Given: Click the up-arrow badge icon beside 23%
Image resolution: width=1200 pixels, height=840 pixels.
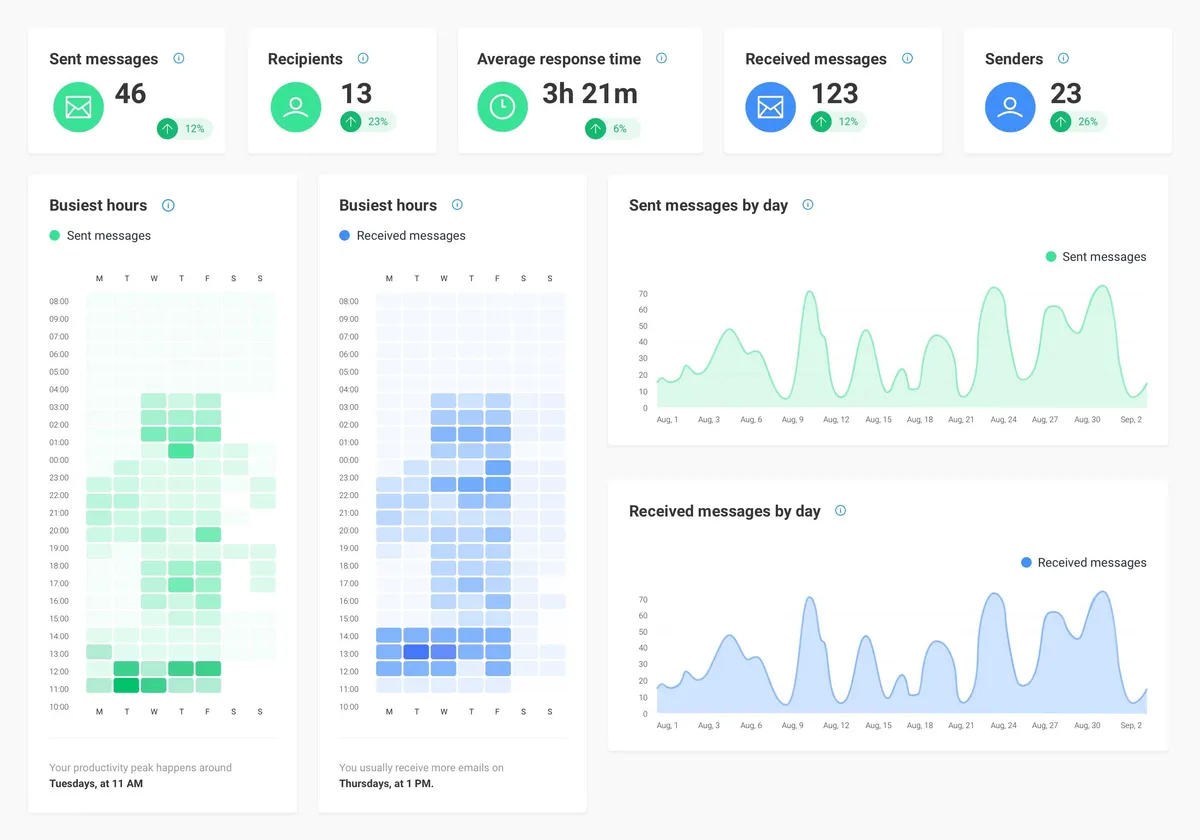Looking at the screenshot, I should point(350,121).
